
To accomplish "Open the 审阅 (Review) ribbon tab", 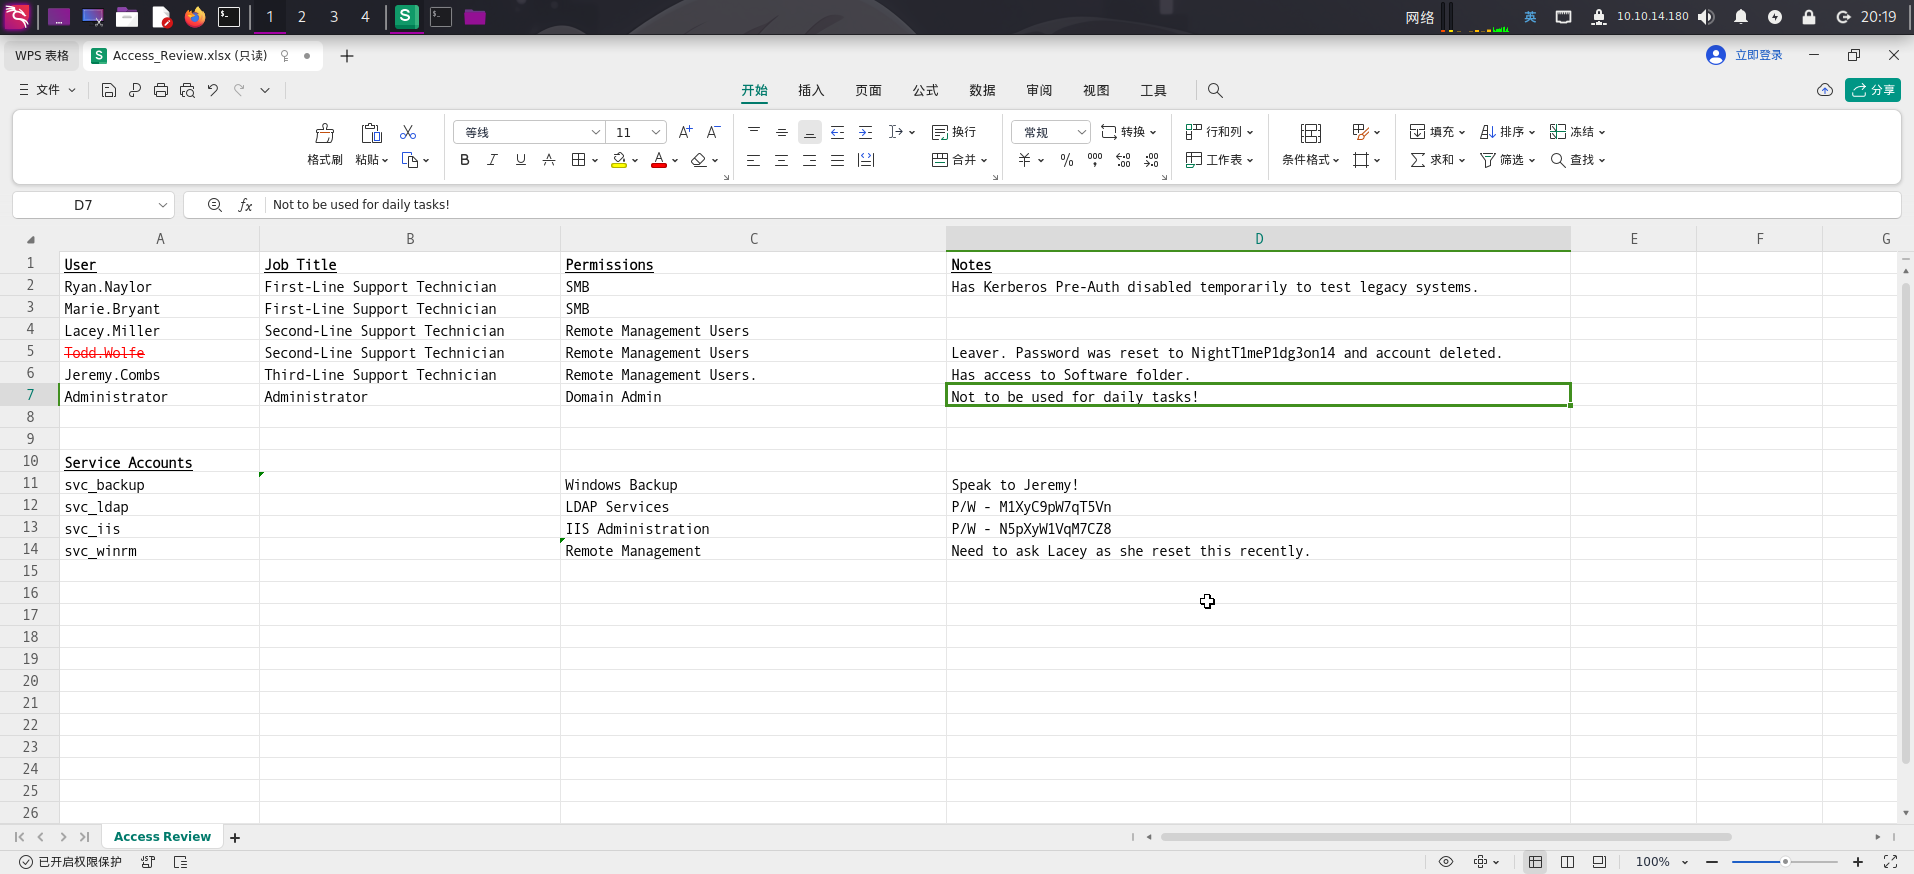I will [x=1039, y=90].
